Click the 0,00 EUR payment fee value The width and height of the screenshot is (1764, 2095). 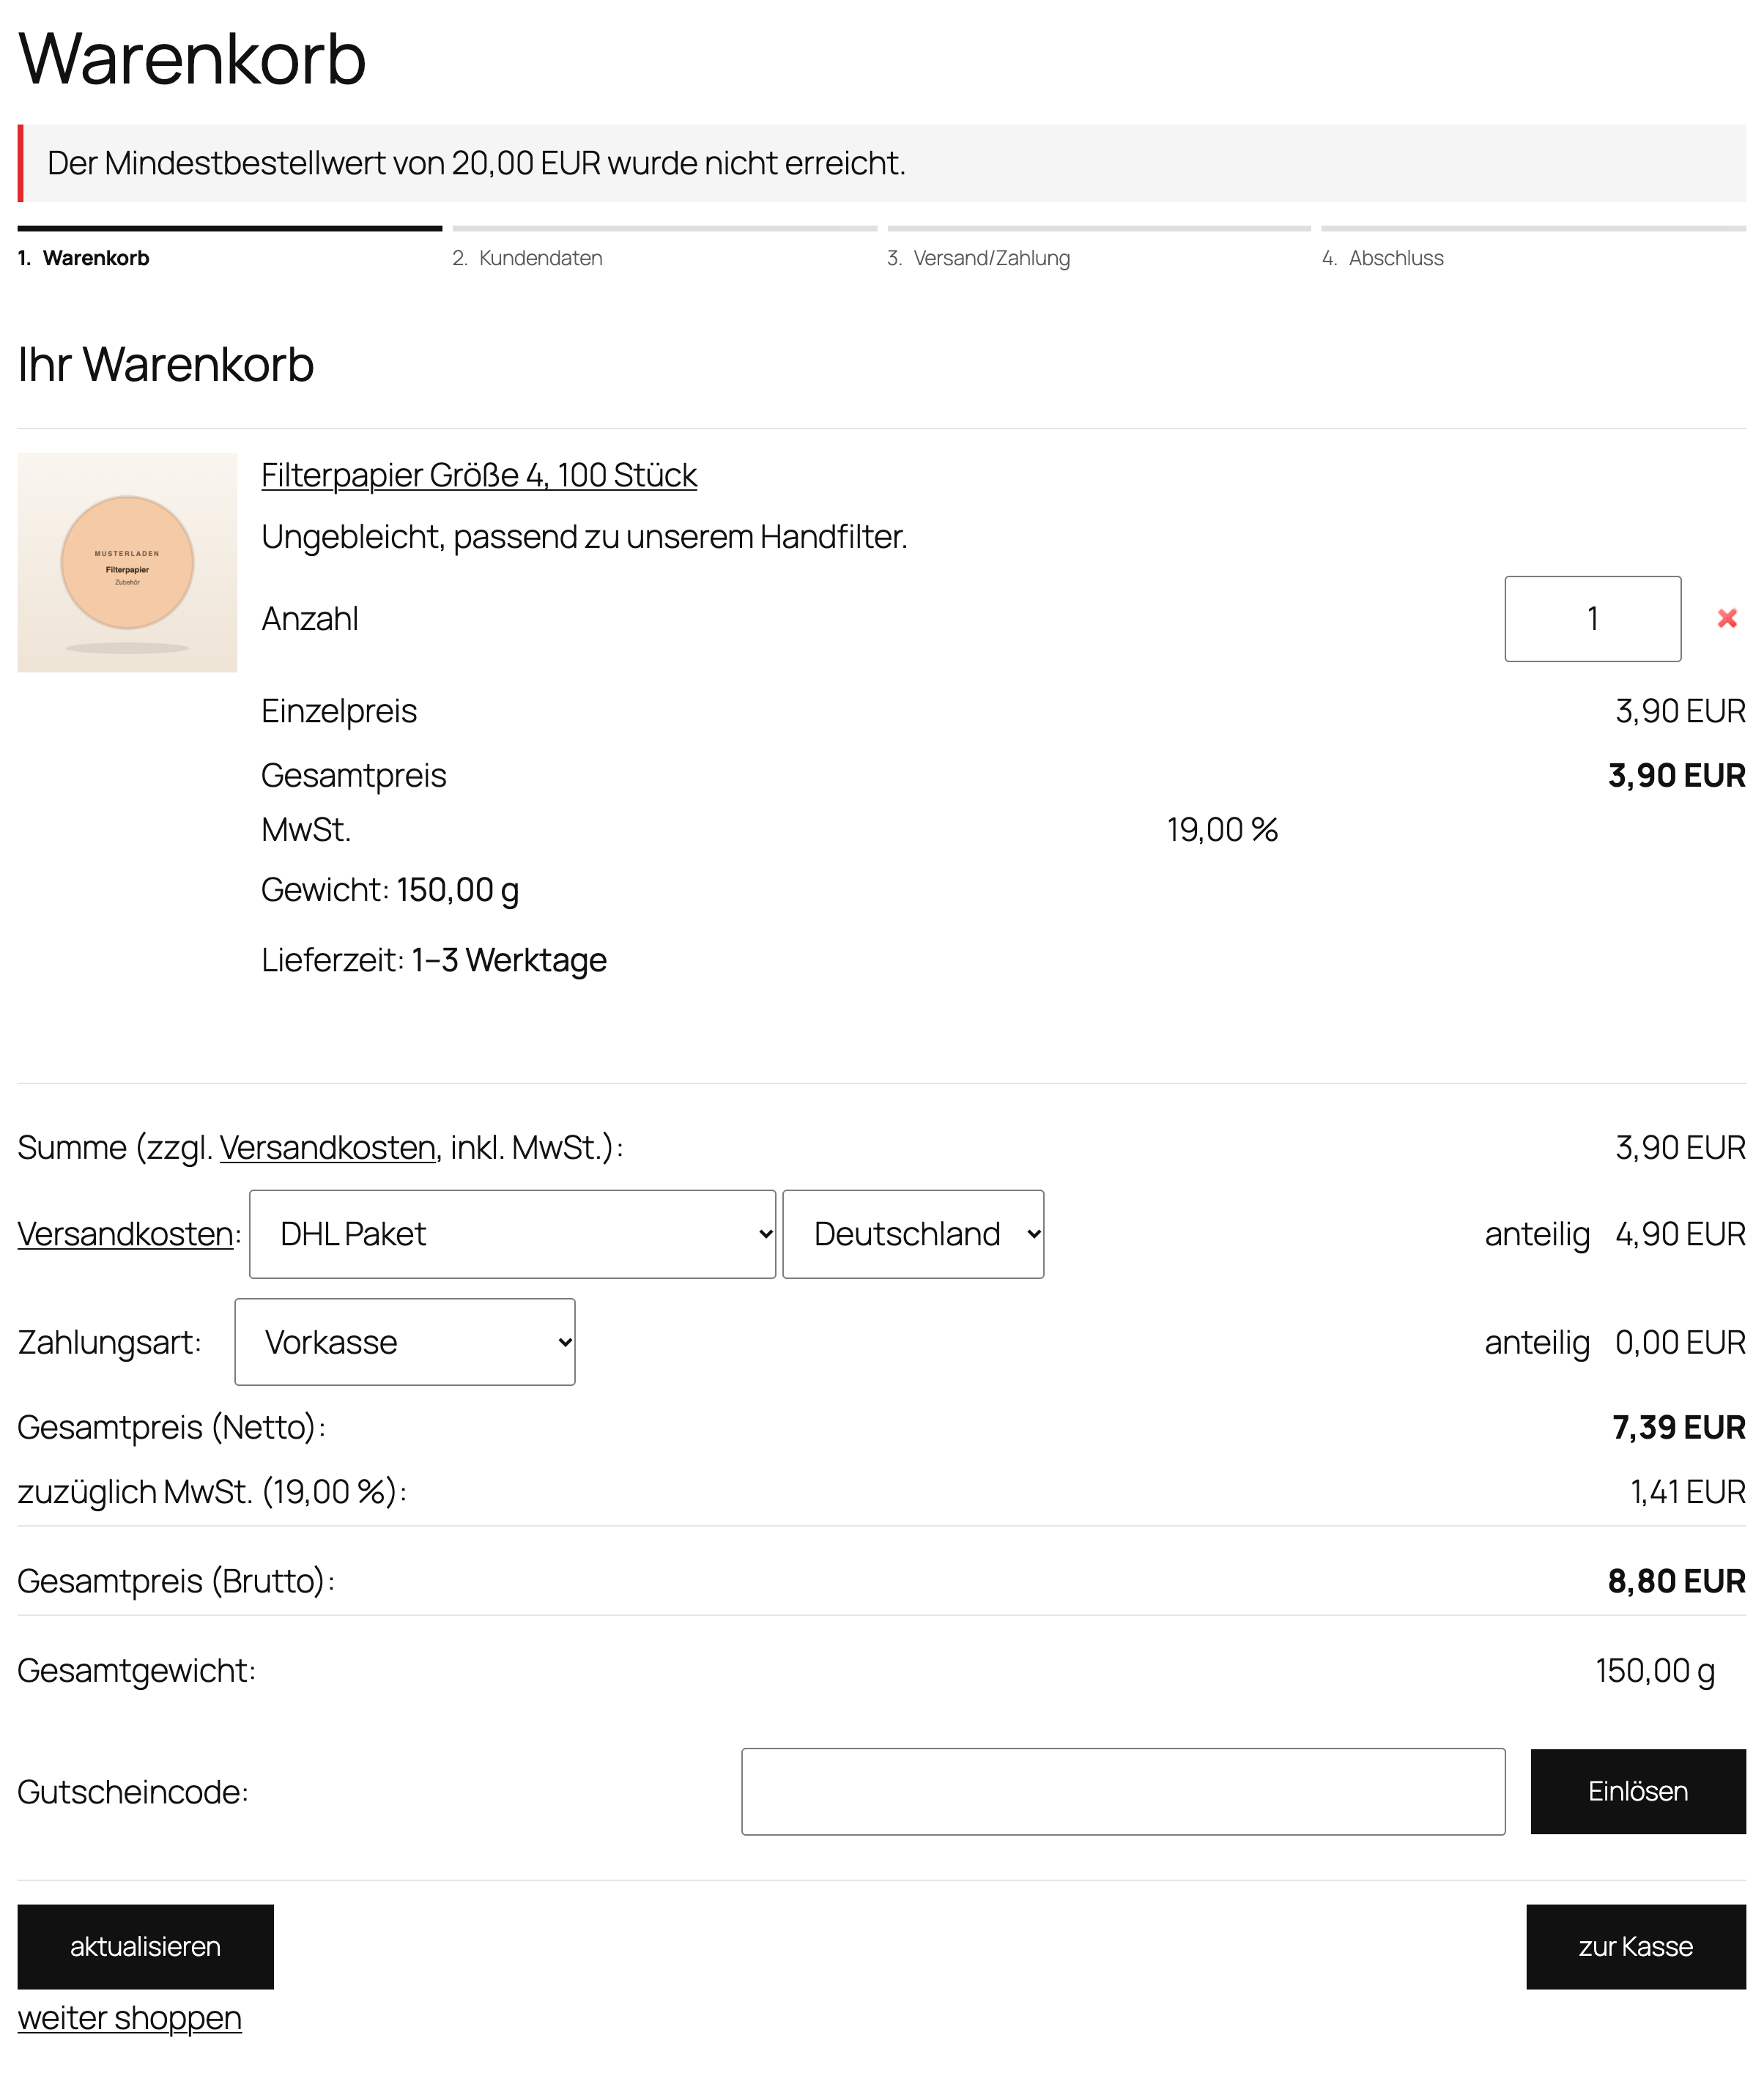pyautogui.click(x=1681, y=1342)
